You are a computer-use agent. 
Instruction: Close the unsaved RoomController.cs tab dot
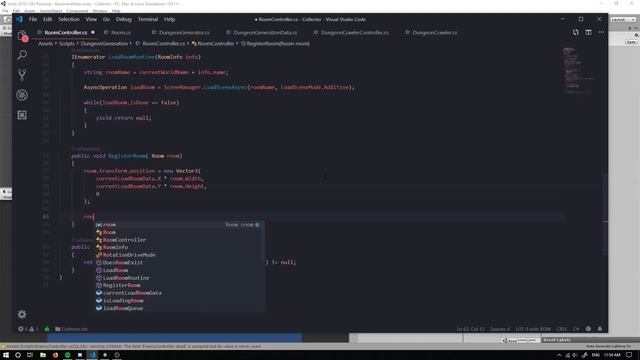click(93, 32)
